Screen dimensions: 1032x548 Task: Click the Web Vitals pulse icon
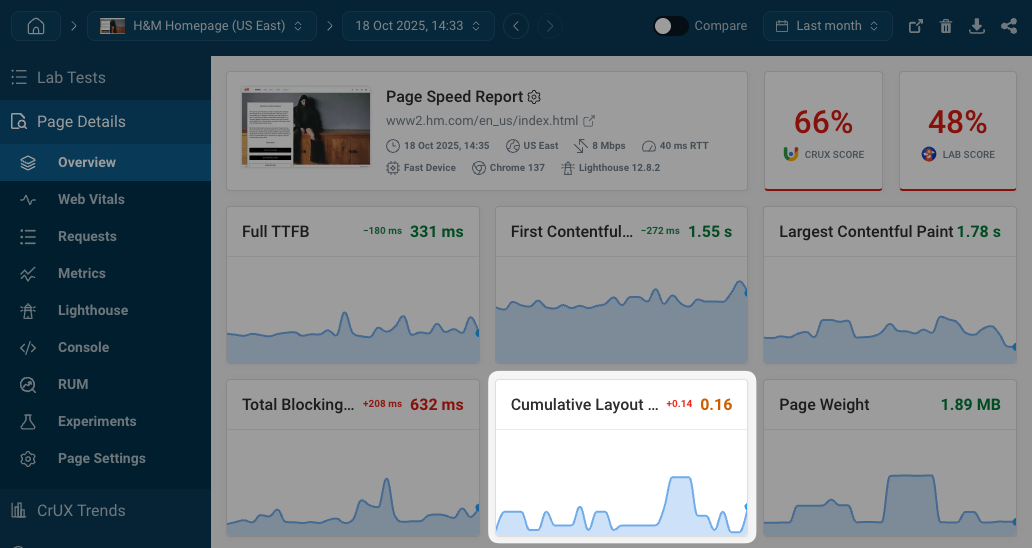pos(28,199)
